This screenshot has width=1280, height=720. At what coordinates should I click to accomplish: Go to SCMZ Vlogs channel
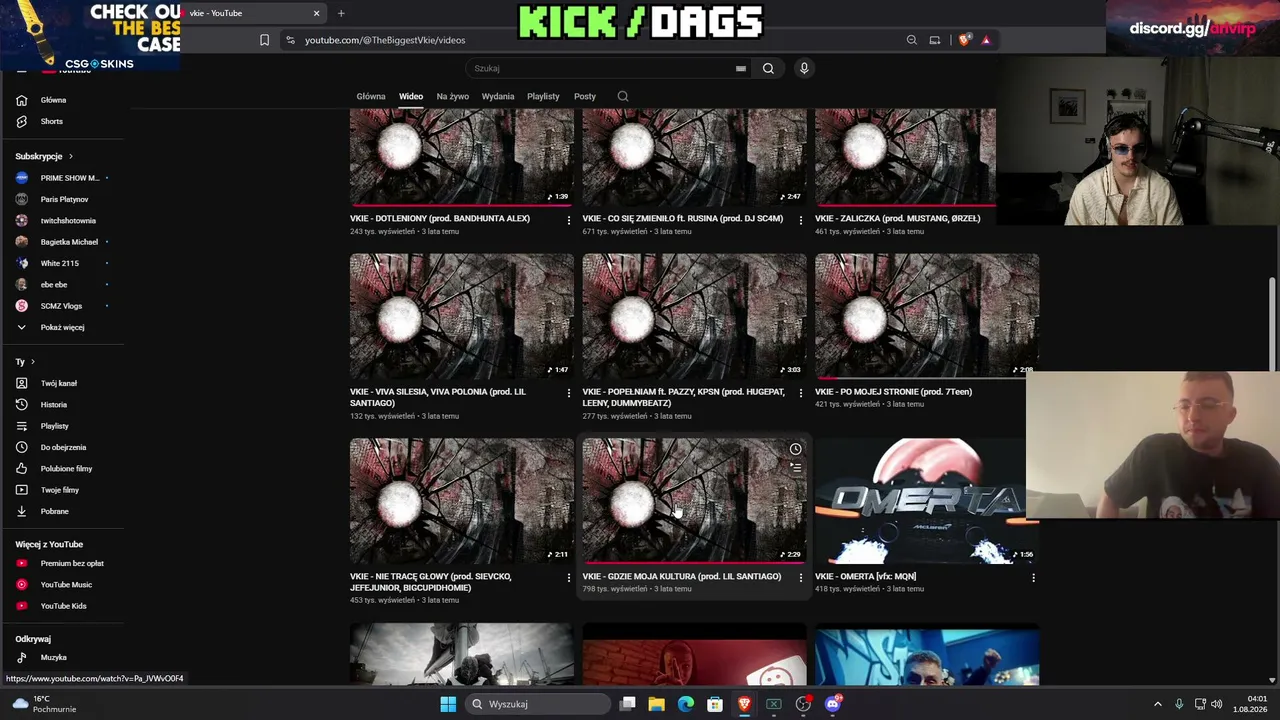62,306
